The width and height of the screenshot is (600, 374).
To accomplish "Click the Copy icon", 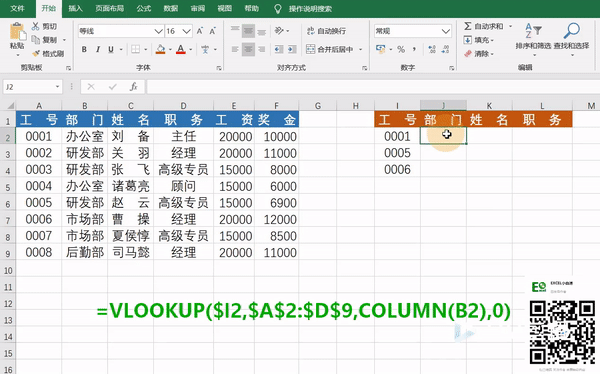I will (x=36, y=40).
